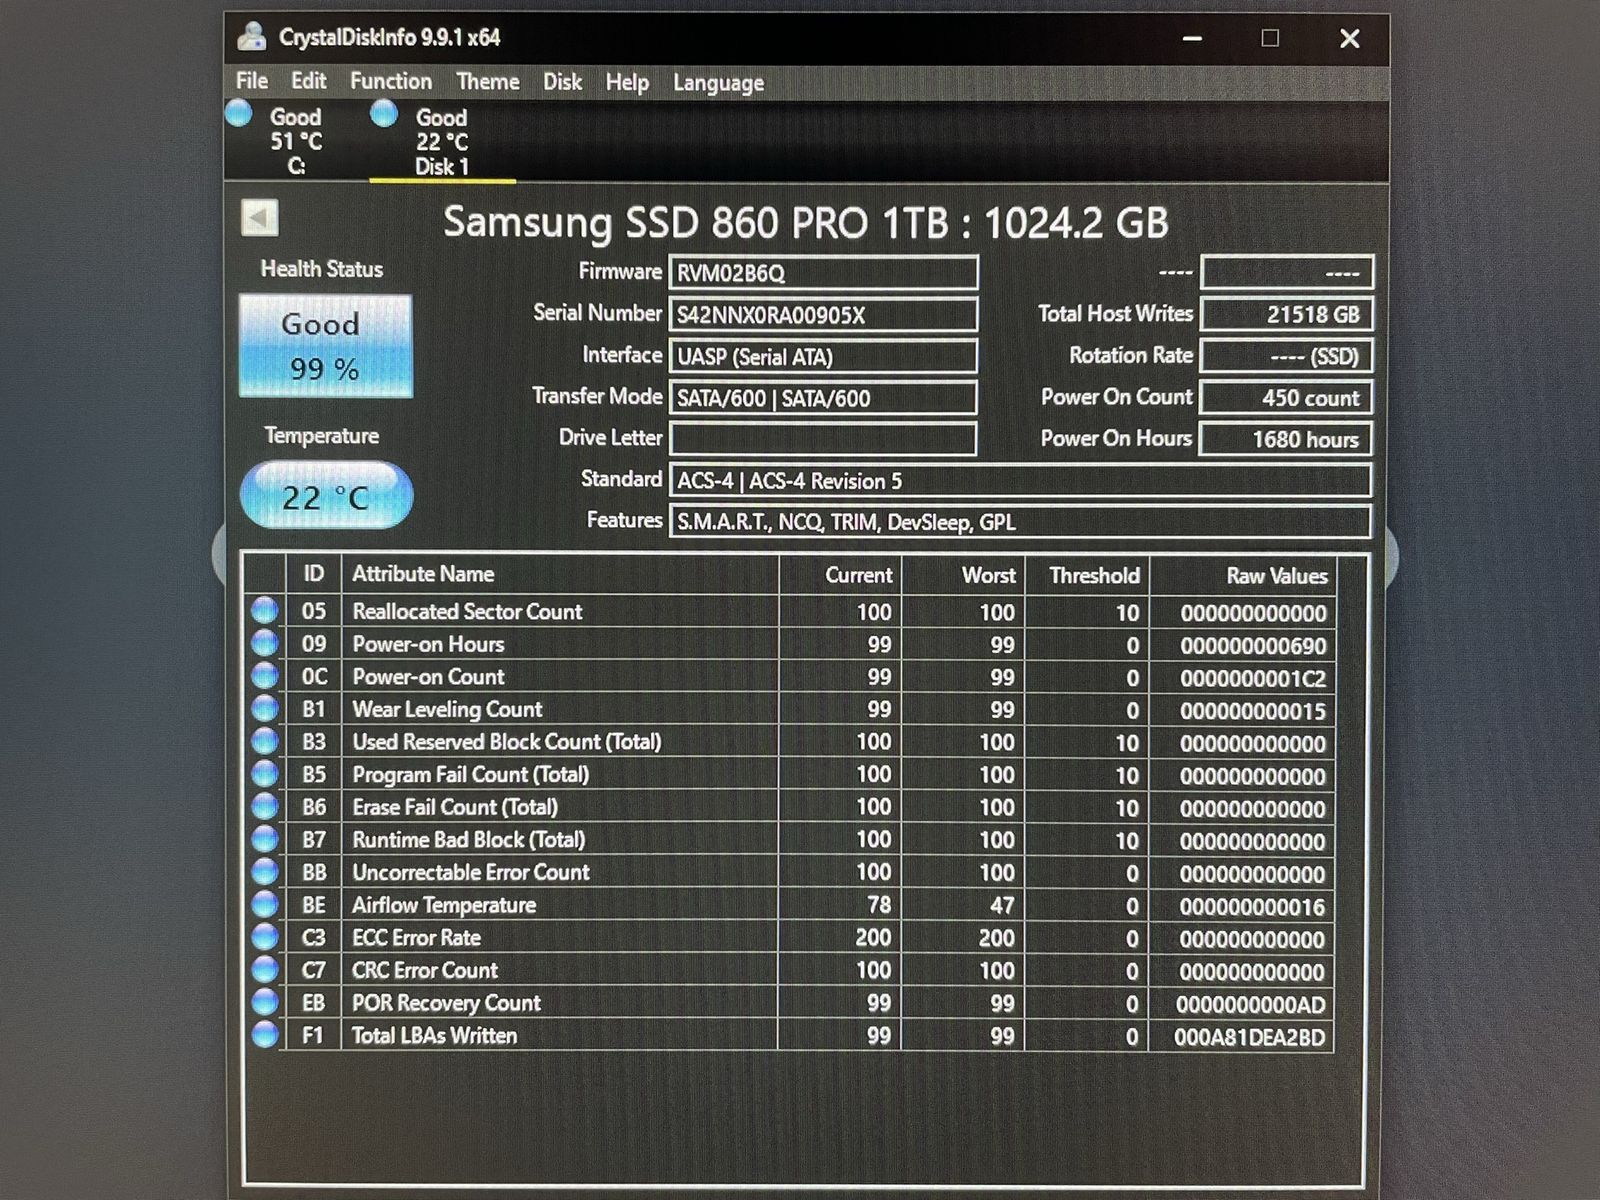Viewport: 1600px width, 1200px height.
Task: Click the unlabeled dashes field above Total Host Writes
Action: point(1287,272)
